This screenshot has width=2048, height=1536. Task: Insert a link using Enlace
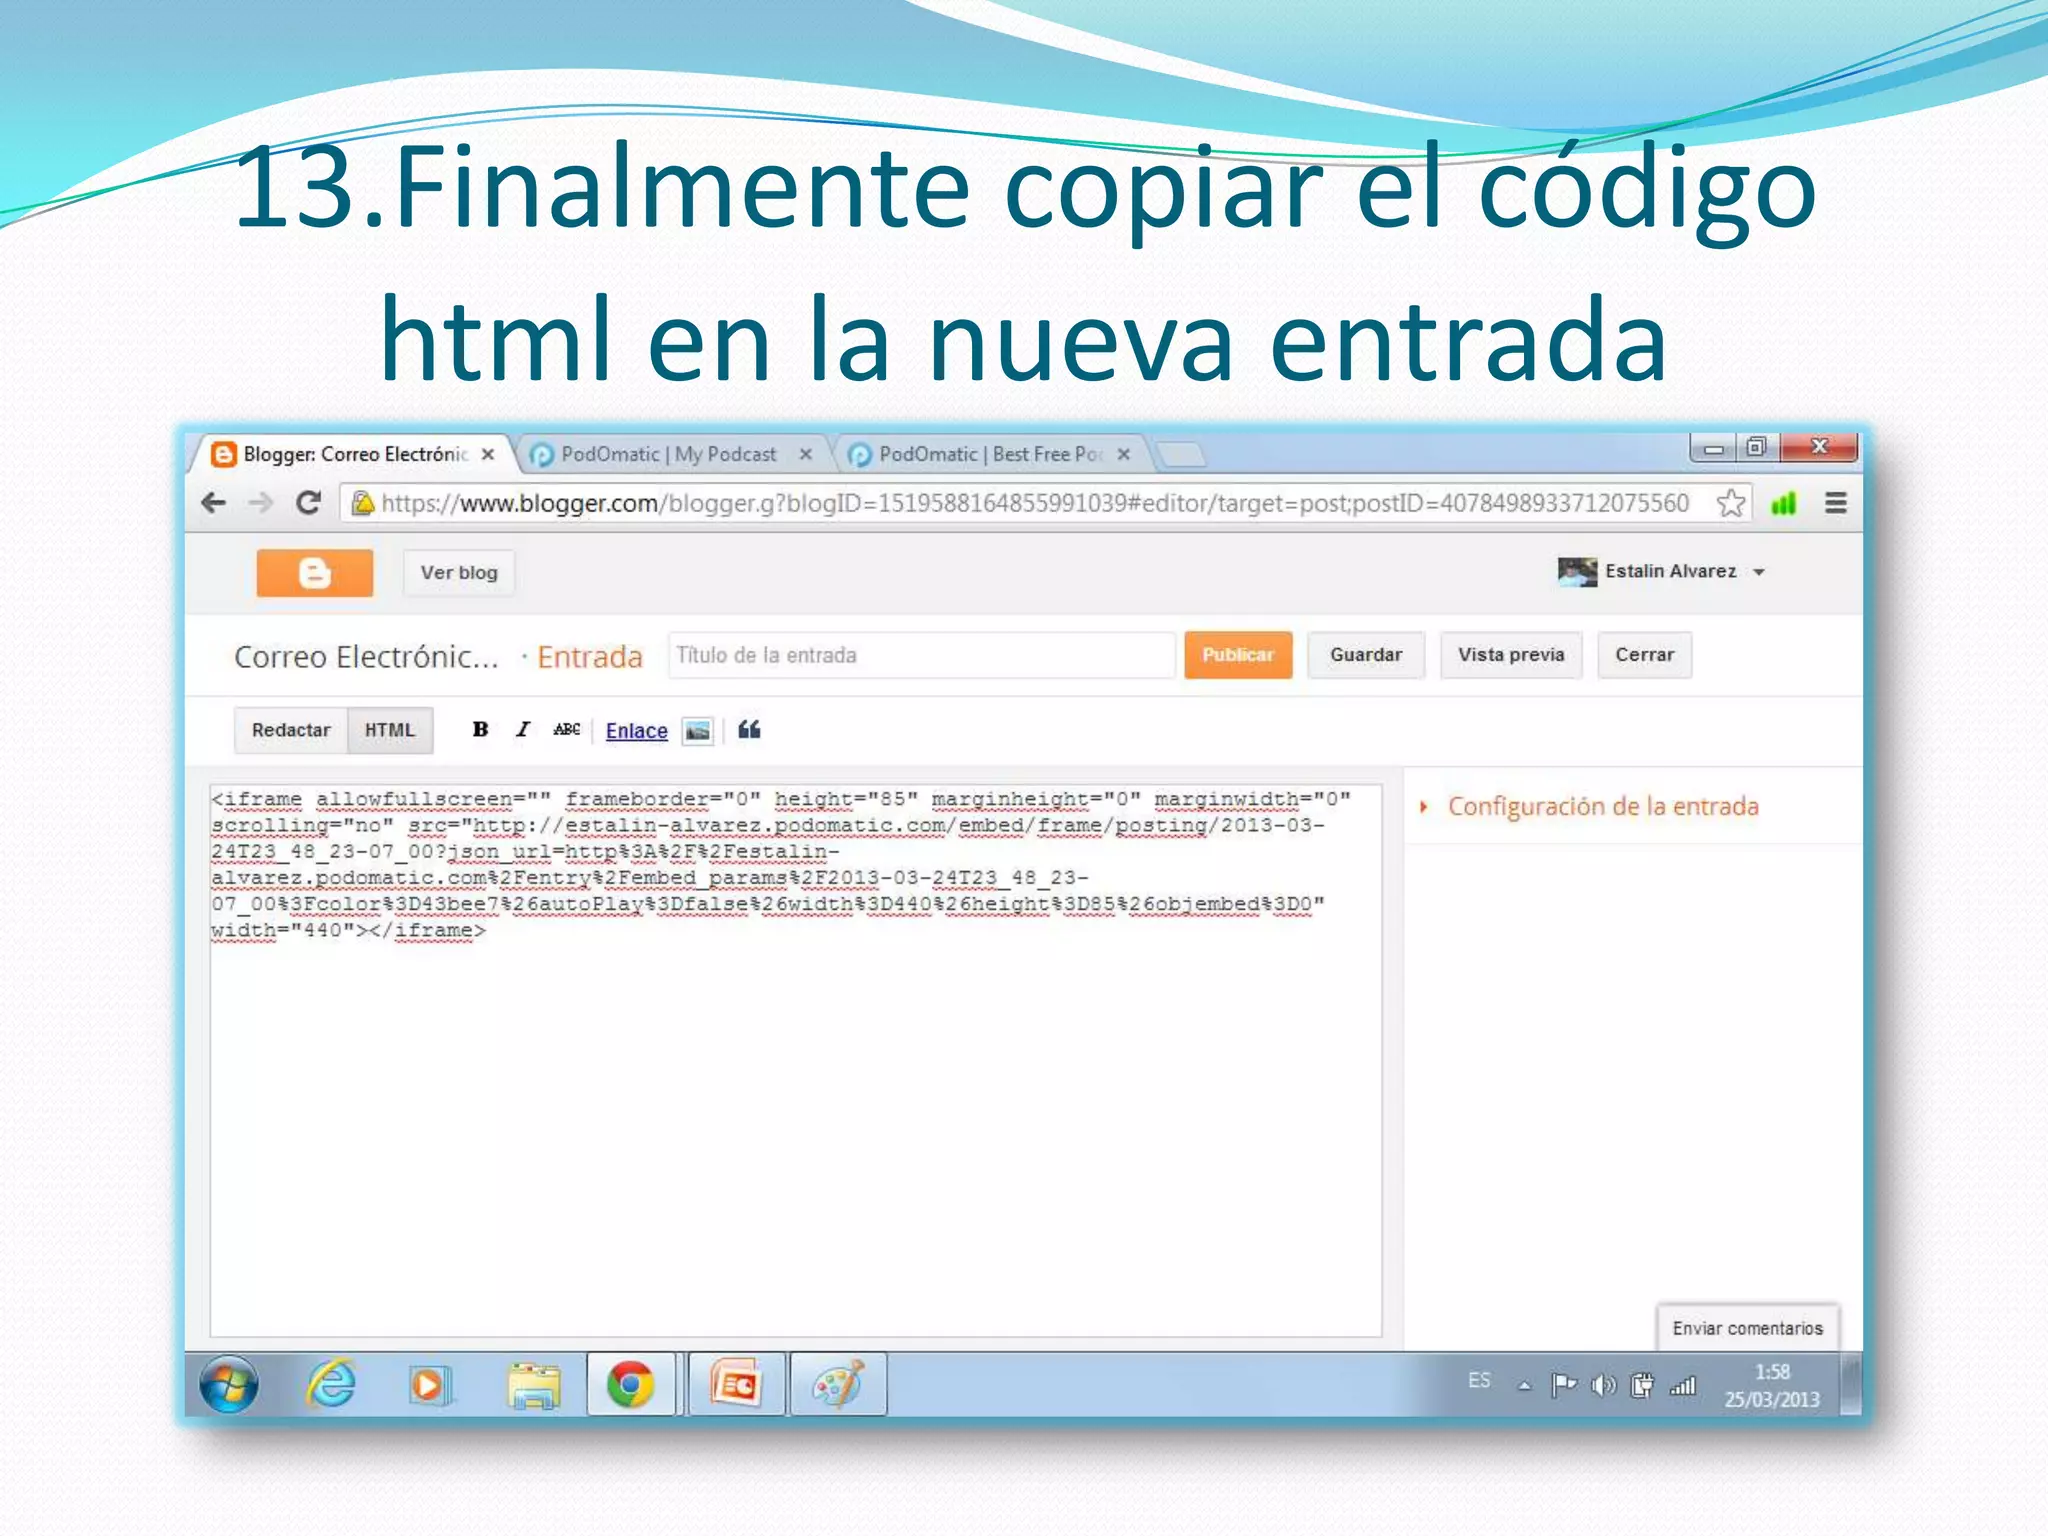(636, 731)
